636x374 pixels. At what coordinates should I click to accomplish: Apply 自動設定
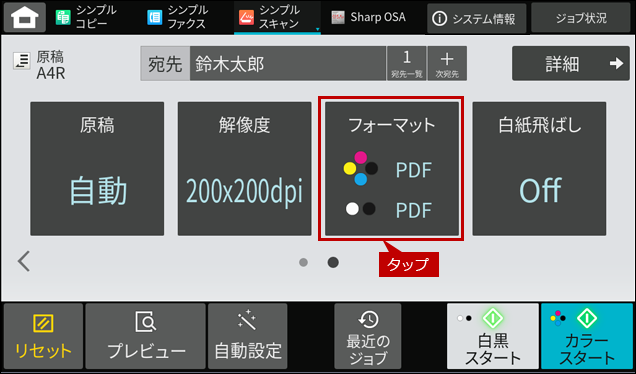(248, 336)
